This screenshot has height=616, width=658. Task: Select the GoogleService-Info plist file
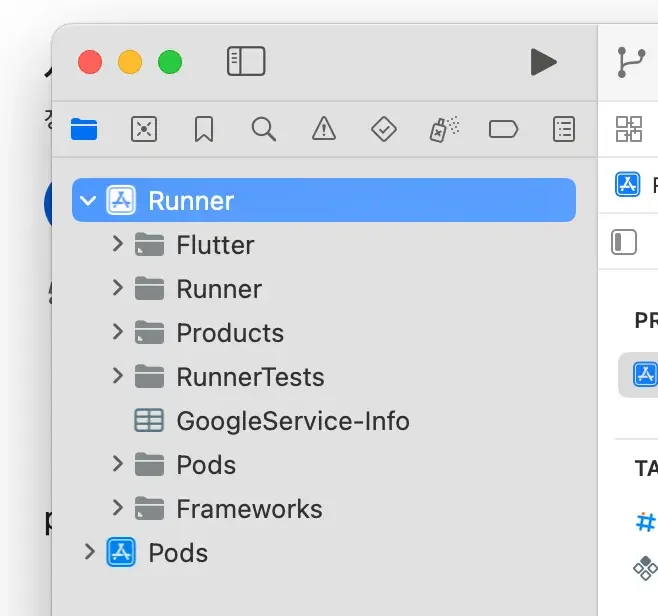coord(293,421)
